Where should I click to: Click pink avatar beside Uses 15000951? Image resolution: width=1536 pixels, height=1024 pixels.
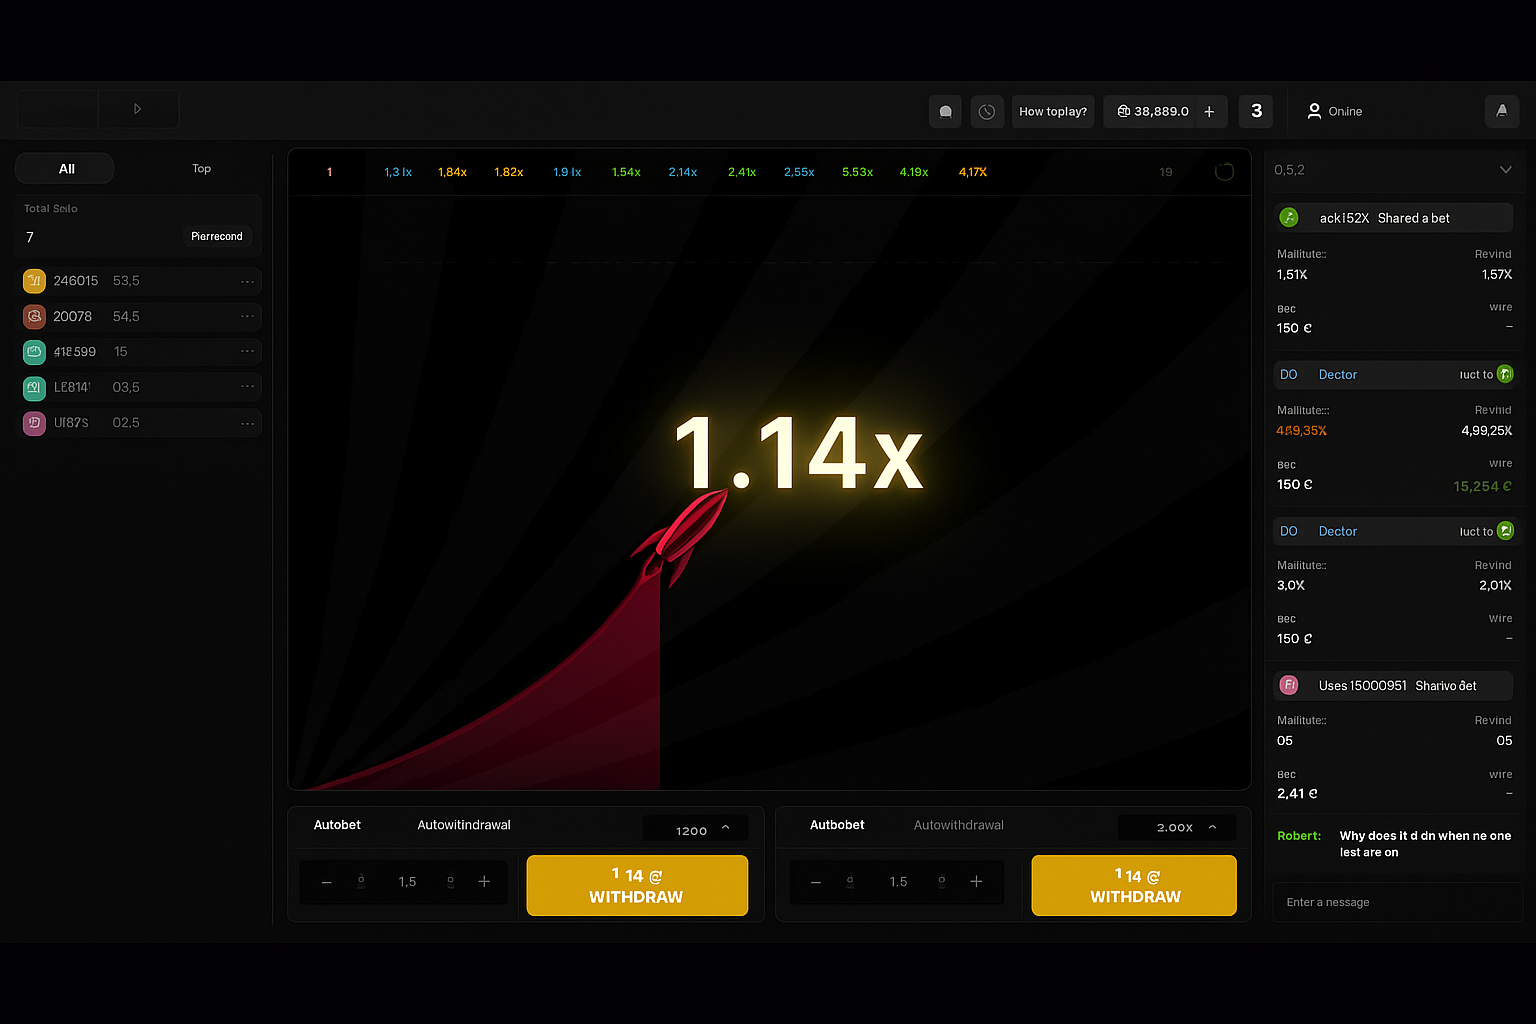[x=1289, y=685]
